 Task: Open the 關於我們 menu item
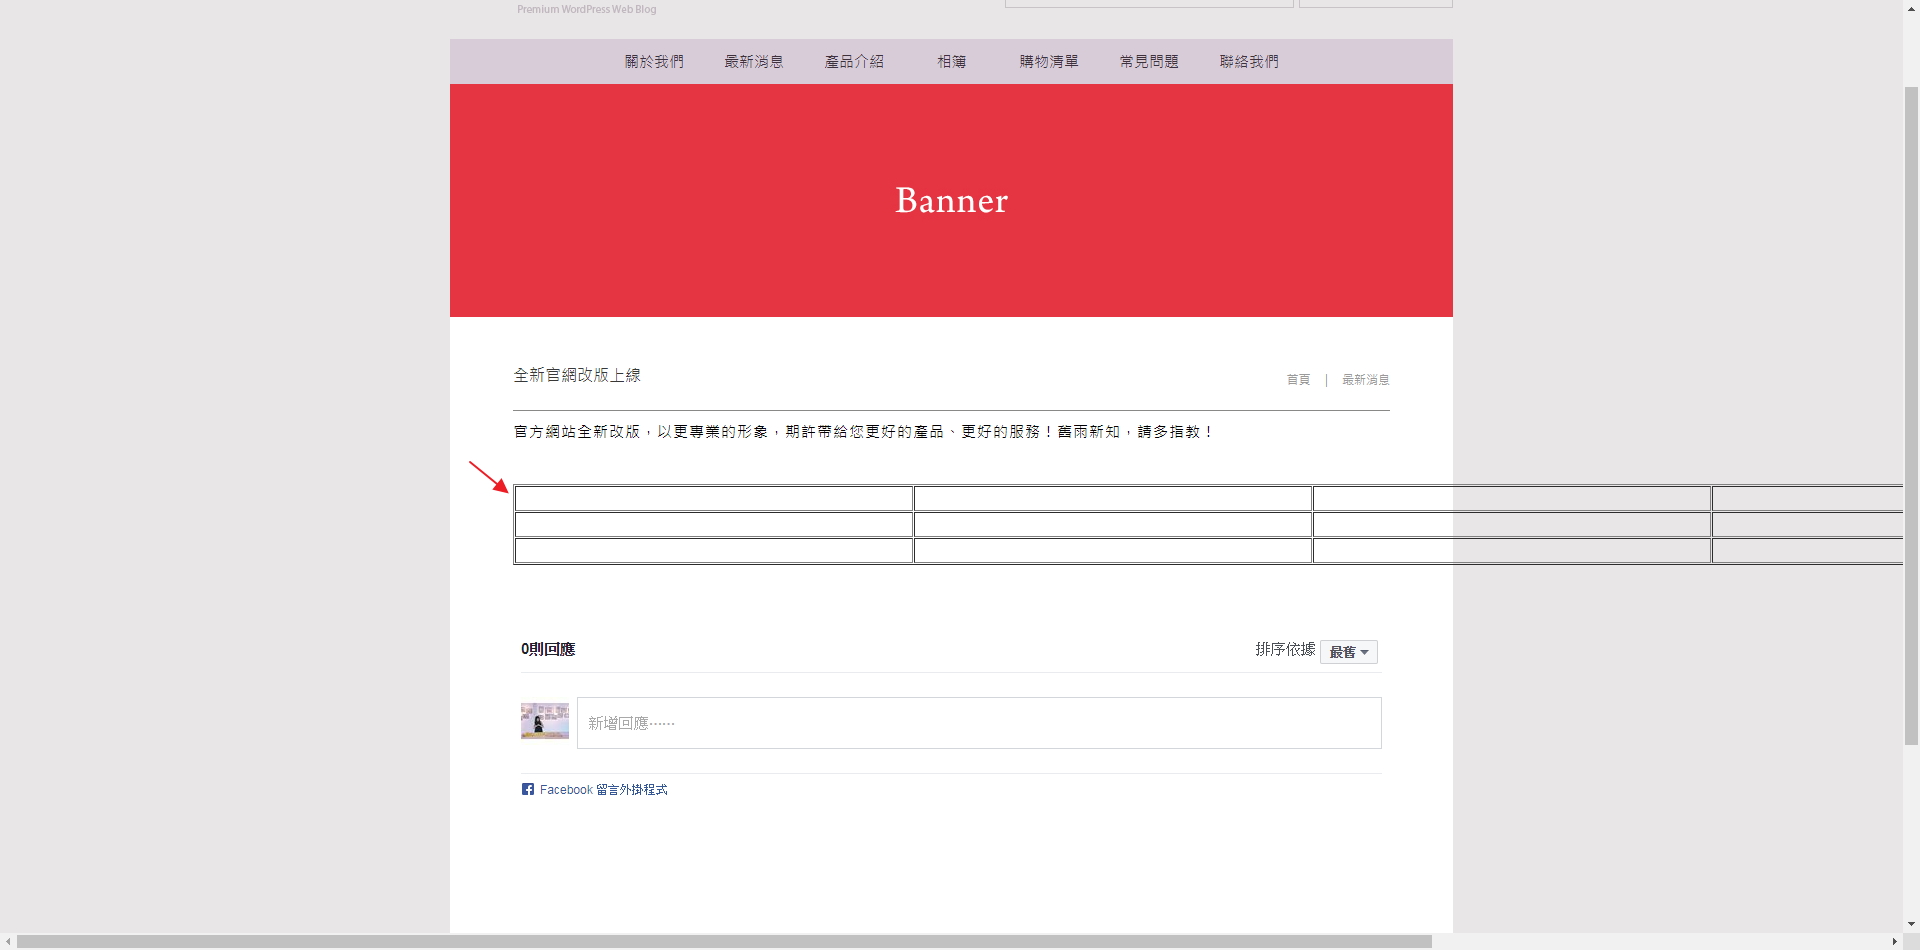click(654, 62)
